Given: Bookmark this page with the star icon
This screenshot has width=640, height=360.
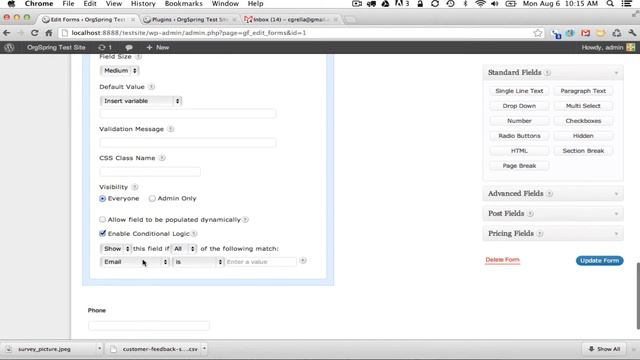Looking at the screenshot, I should [x=538, y=33].
